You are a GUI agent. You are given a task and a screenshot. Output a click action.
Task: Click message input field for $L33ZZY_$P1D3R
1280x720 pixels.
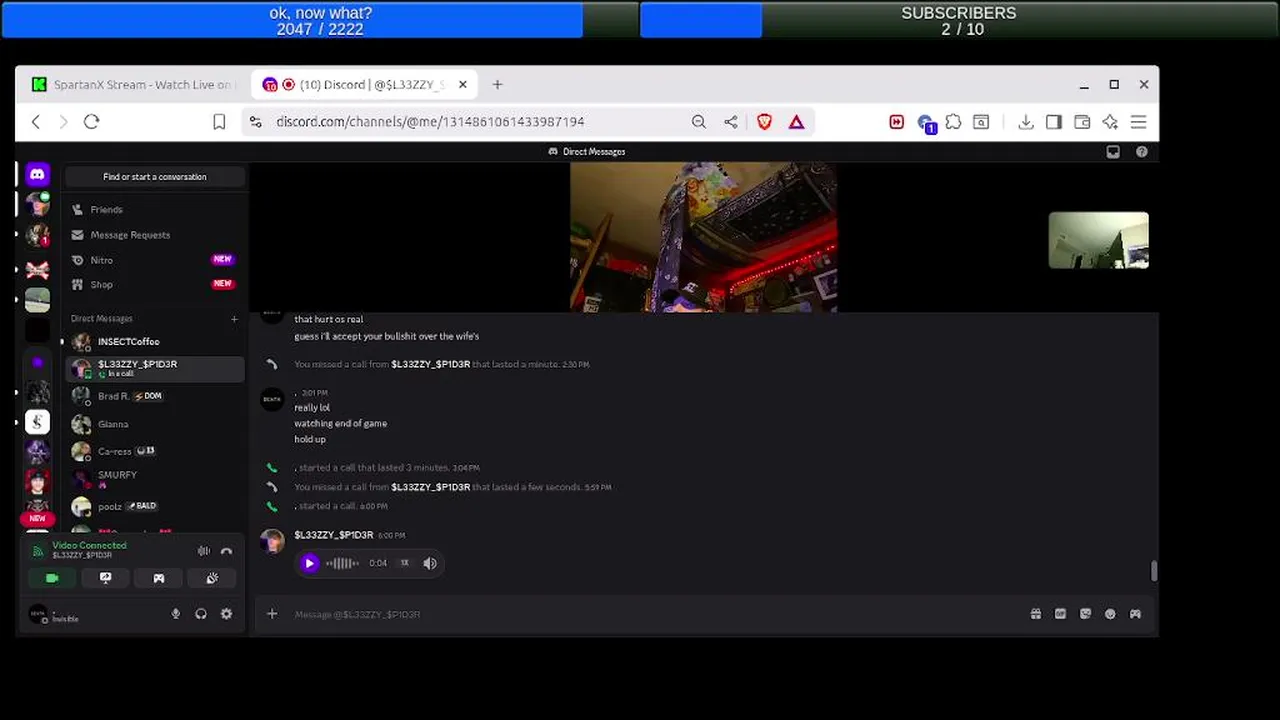click(x=655, y=614)
